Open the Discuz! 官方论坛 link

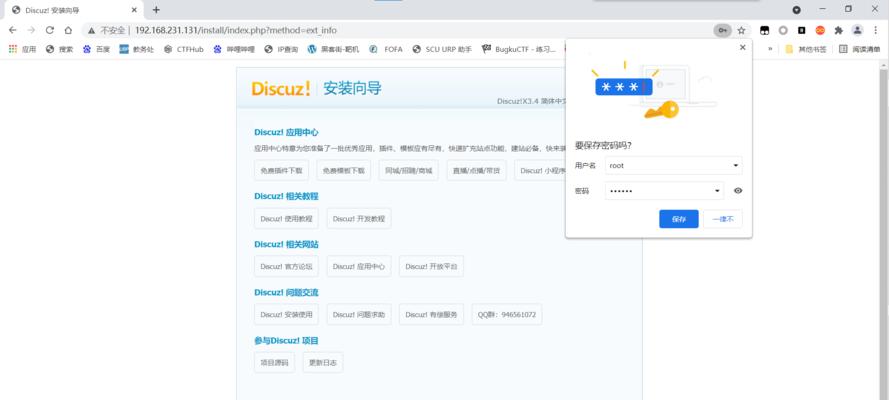[286, 266]
